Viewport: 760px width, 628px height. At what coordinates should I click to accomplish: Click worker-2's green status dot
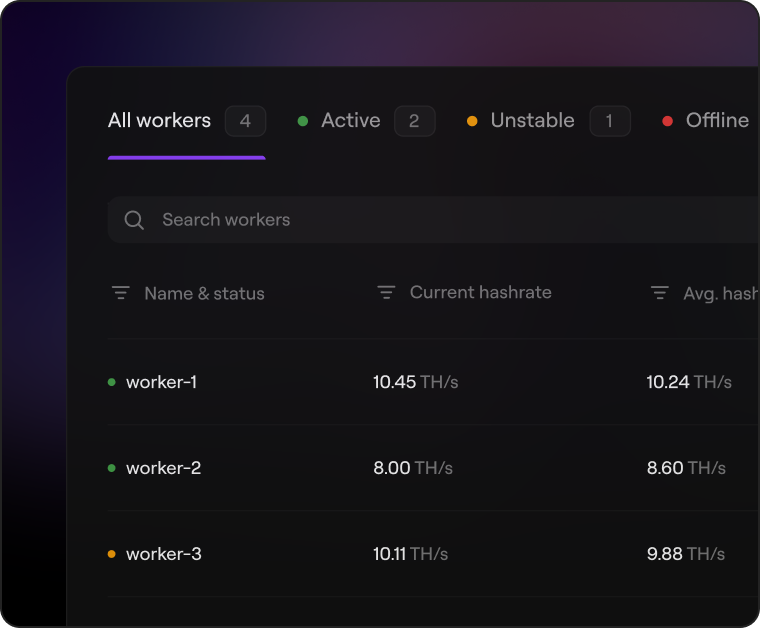pyautogui.click(x=111, y=468)
